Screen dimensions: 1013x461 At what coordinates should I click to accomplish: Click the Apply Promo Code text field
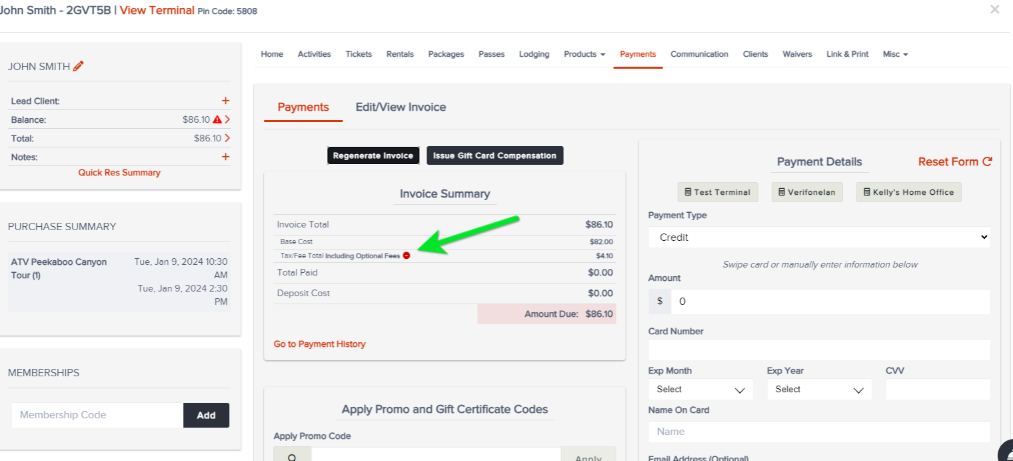[436, 455]
